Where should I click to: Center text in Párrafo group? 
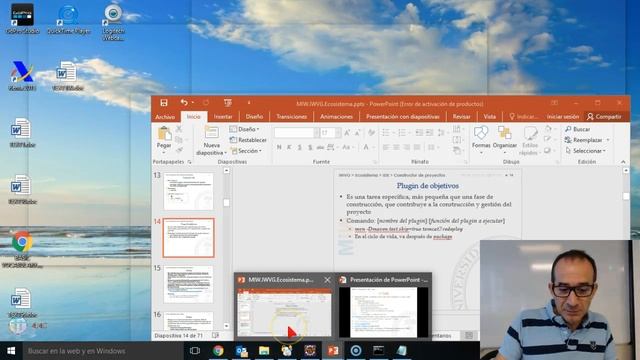pos(396,147)
